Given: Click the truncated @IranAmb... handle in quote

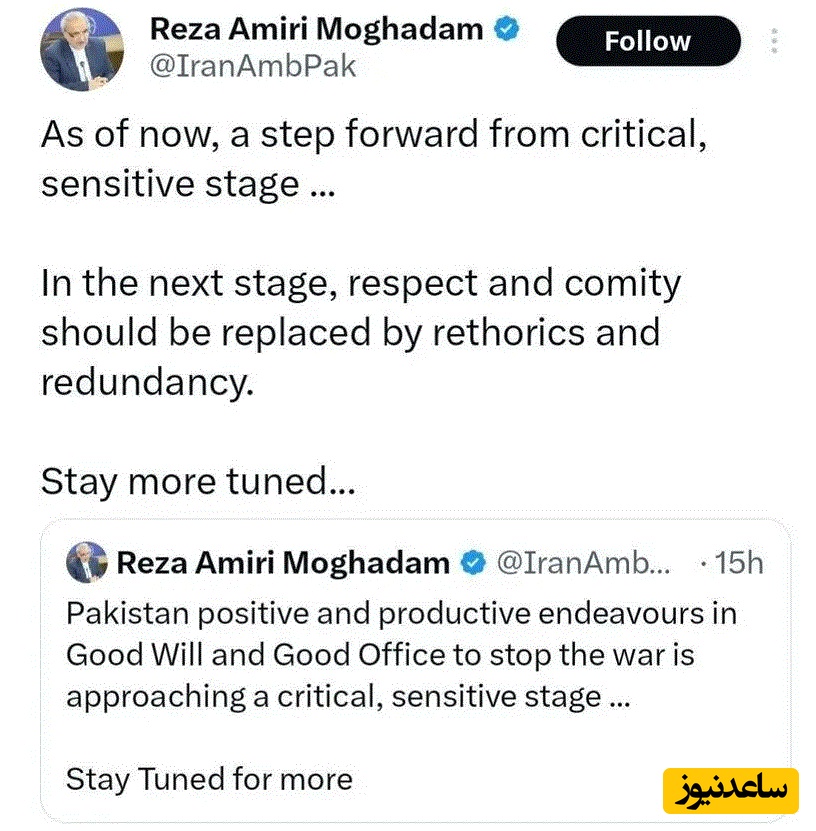Looking at the screenshot, I should pyautogui.click(x=584, y=563).
